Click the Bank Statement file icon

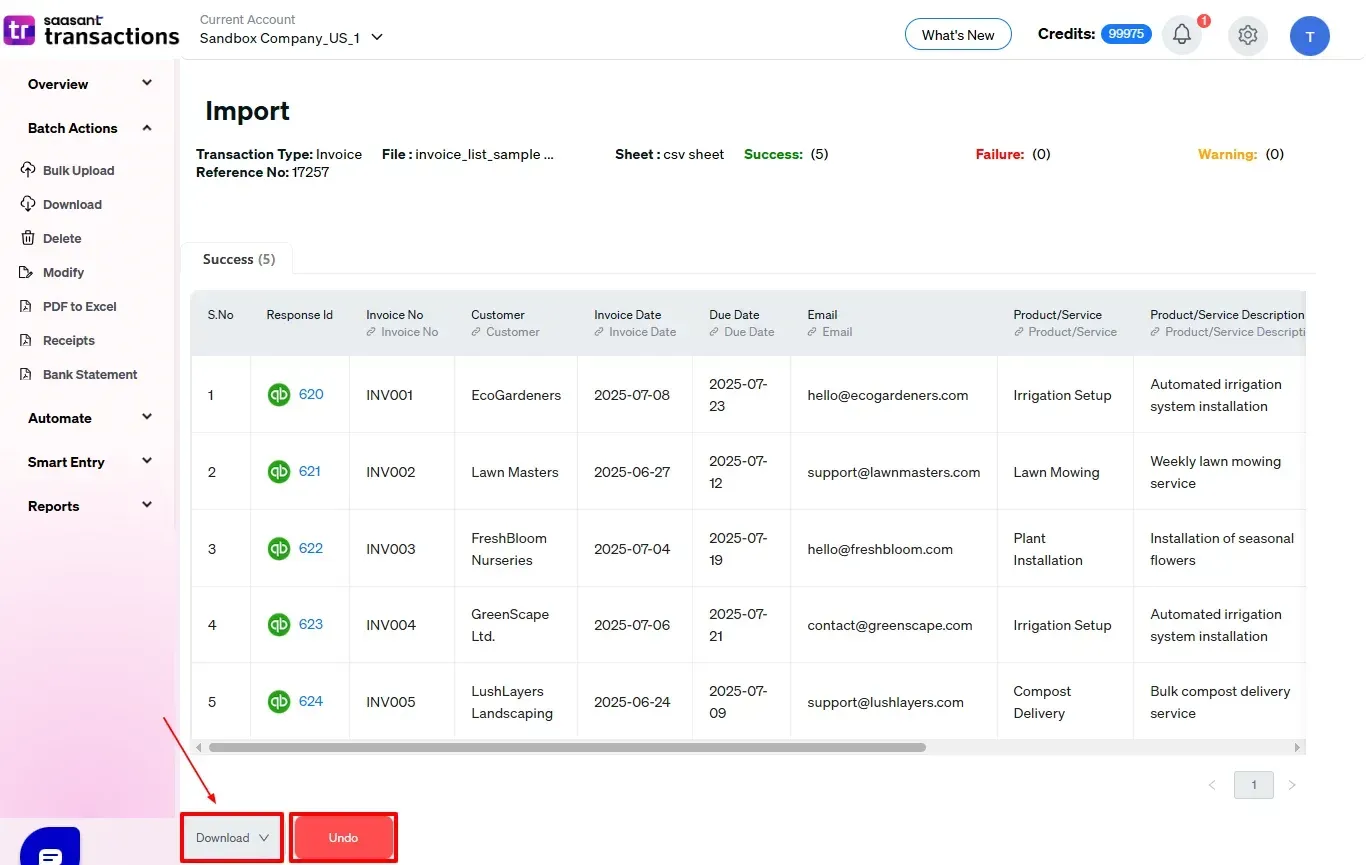[x=26, y=374]
